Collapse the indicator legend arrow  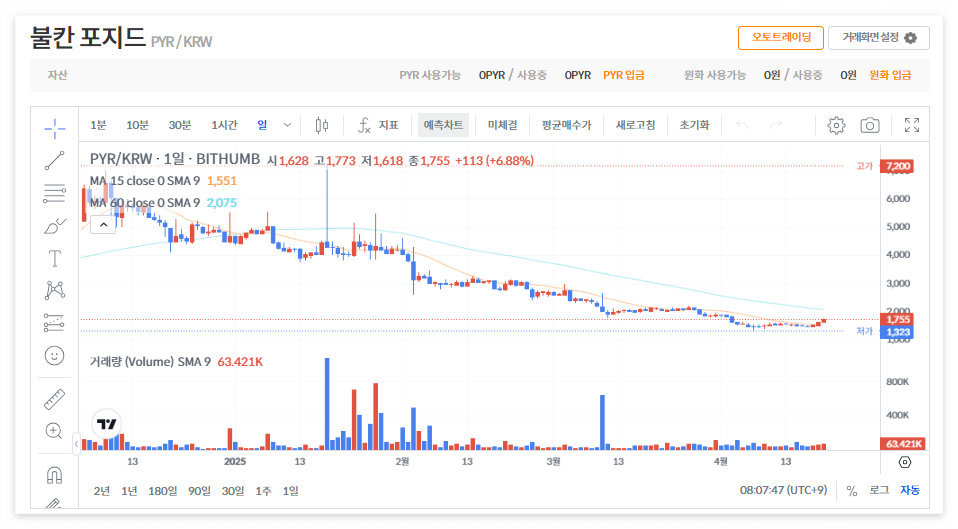[103, 225]
